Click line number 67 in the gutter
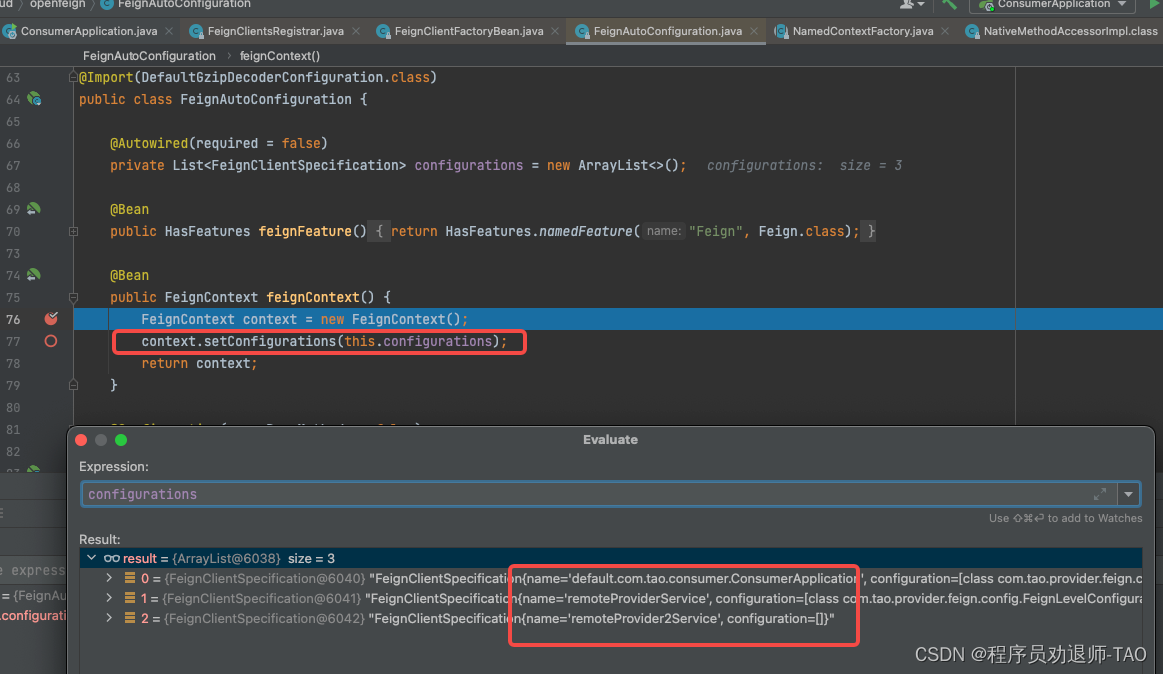Viewport: 1163px width, 674px height. tap(13, 165)
